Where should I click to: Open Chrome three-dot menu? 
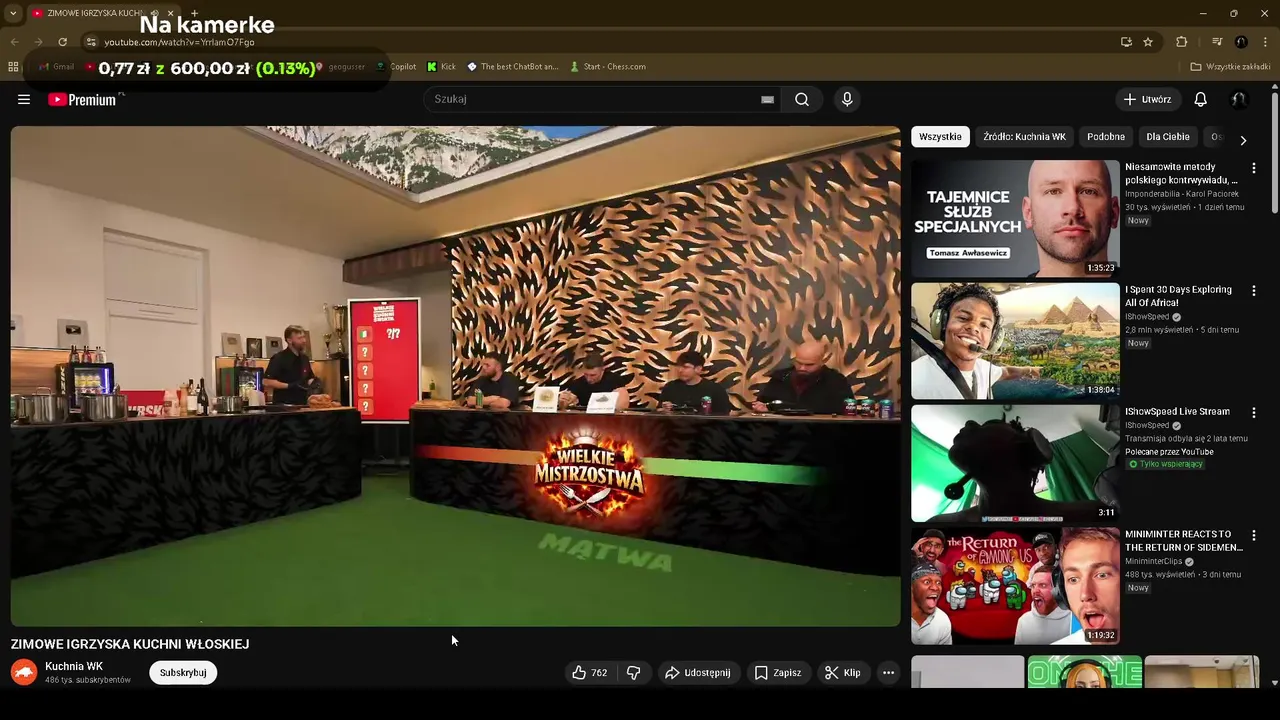[1266, 42]
